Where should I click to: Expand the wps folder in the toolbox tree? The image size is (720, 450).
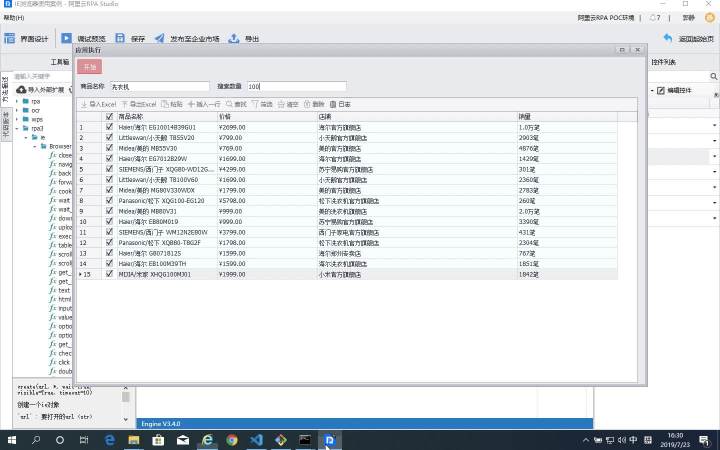click(x=17, y=119)
